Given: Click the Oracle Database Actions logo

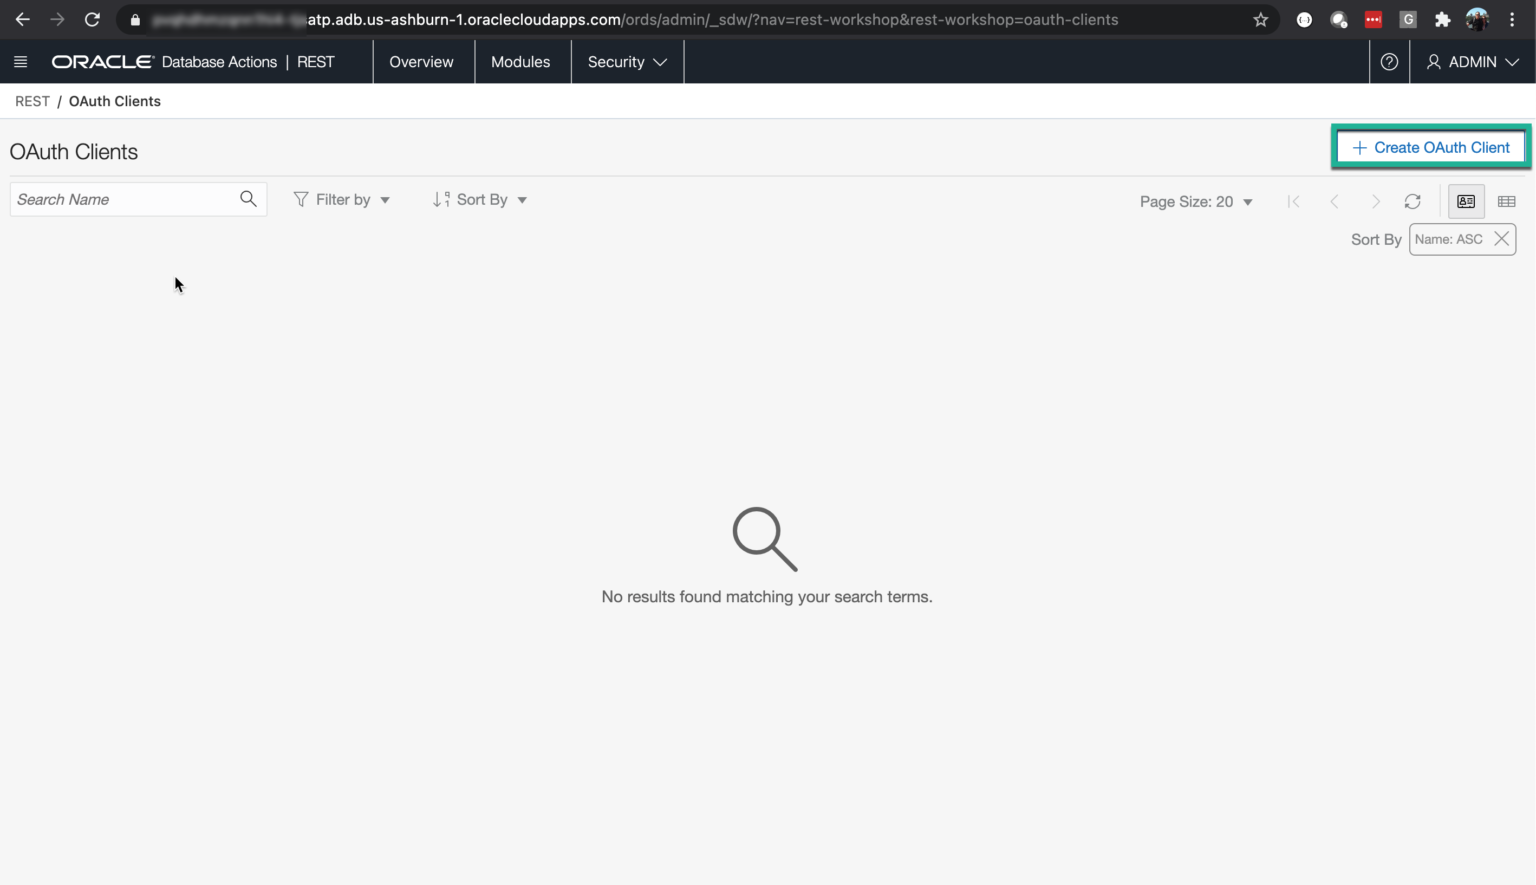Looking at the screenshot, I should [x=164, y=62].
